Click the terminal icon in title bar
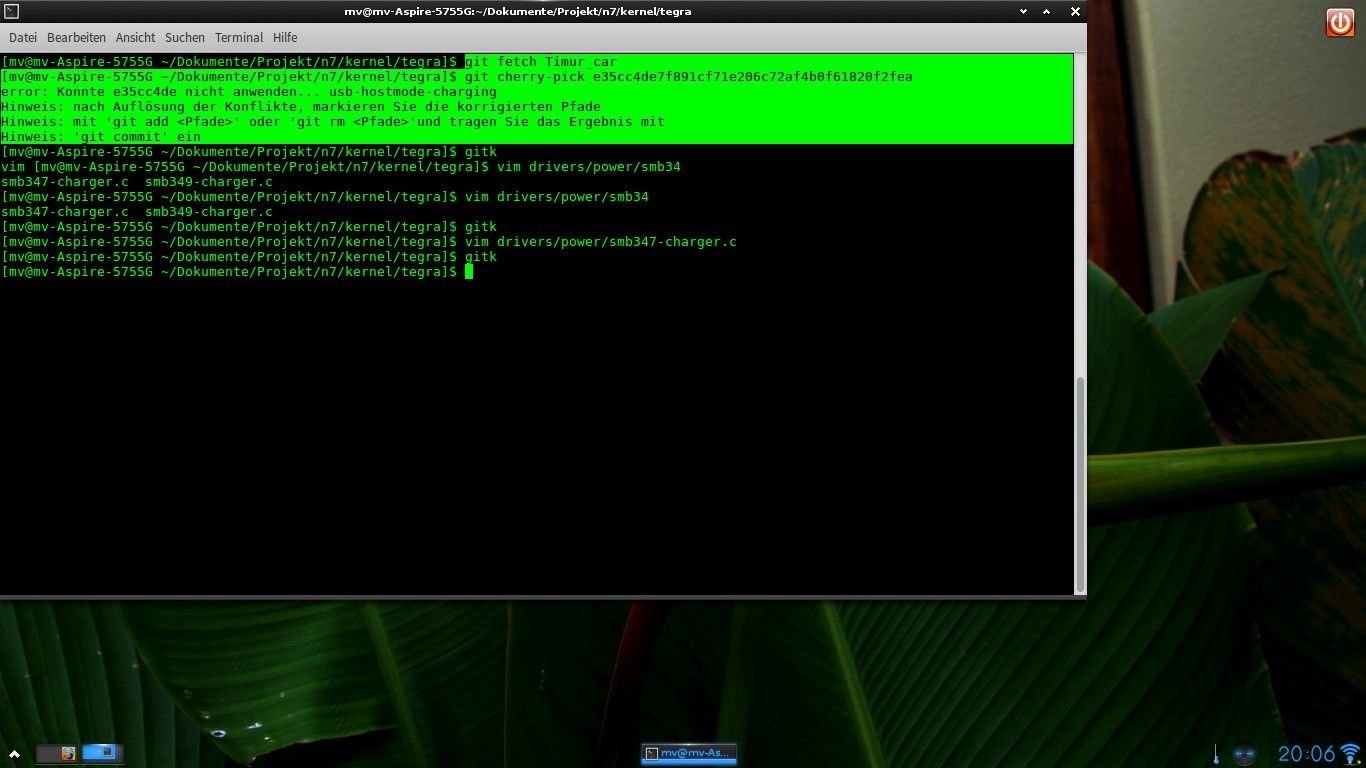 (11, 11)
